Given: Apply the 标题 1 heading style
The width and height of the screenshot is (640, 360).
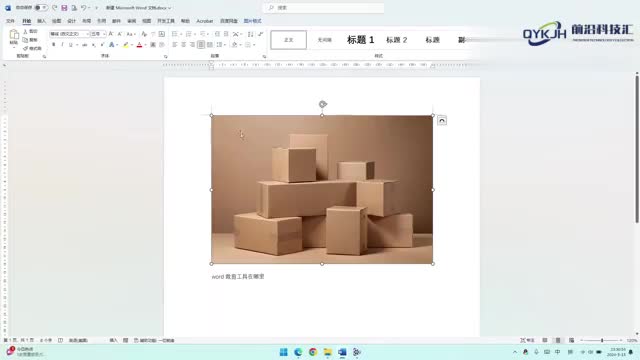Looking at the screenshot, I should tap(360, 40).
